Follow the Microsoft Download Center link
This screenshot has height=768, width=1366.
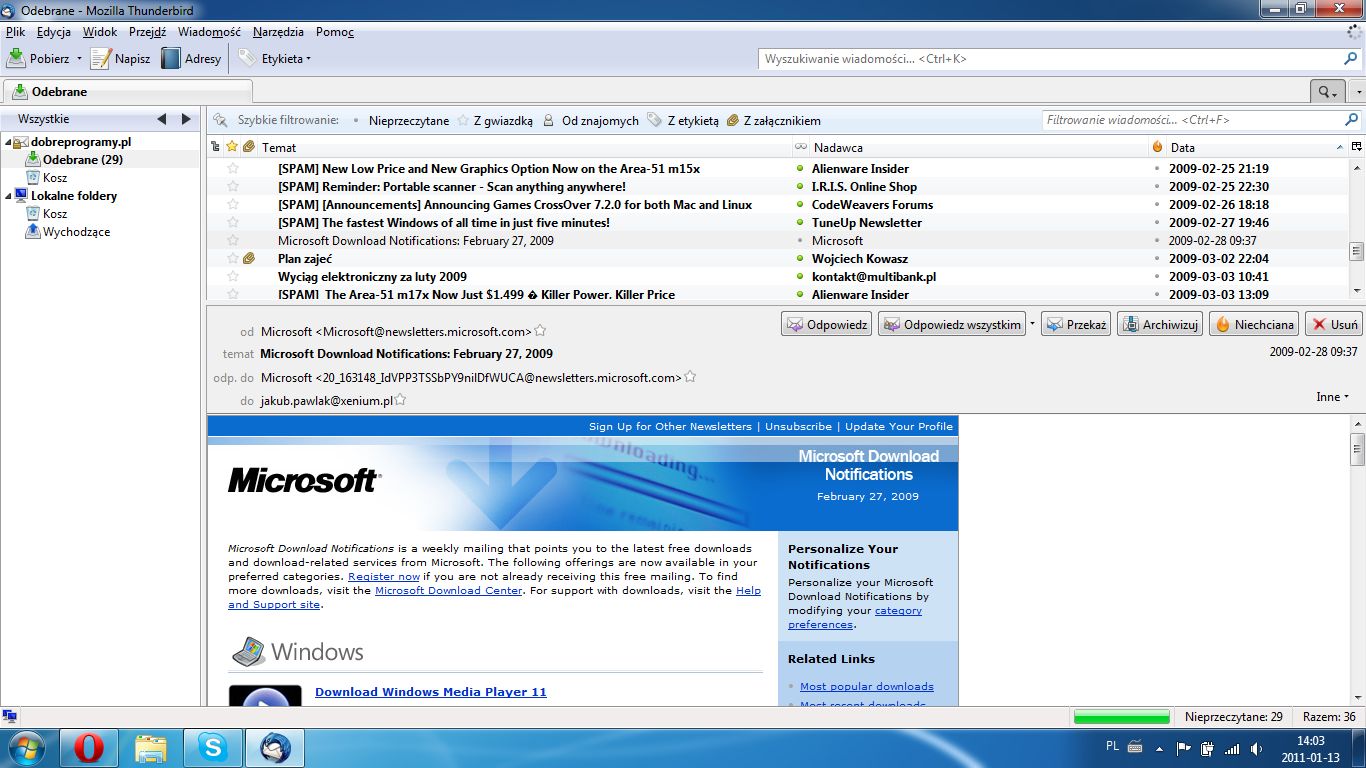click(x=448, y=590)
